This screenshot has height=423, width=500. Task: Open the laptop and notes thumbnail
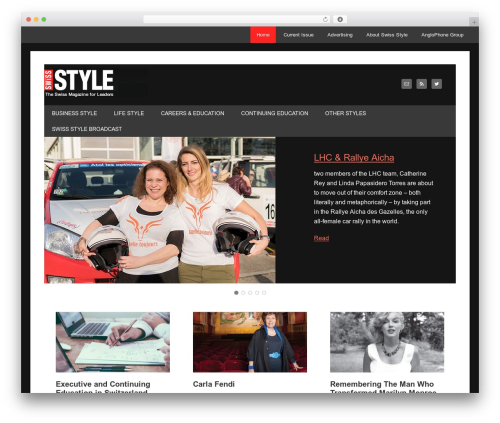click(113, 342)
